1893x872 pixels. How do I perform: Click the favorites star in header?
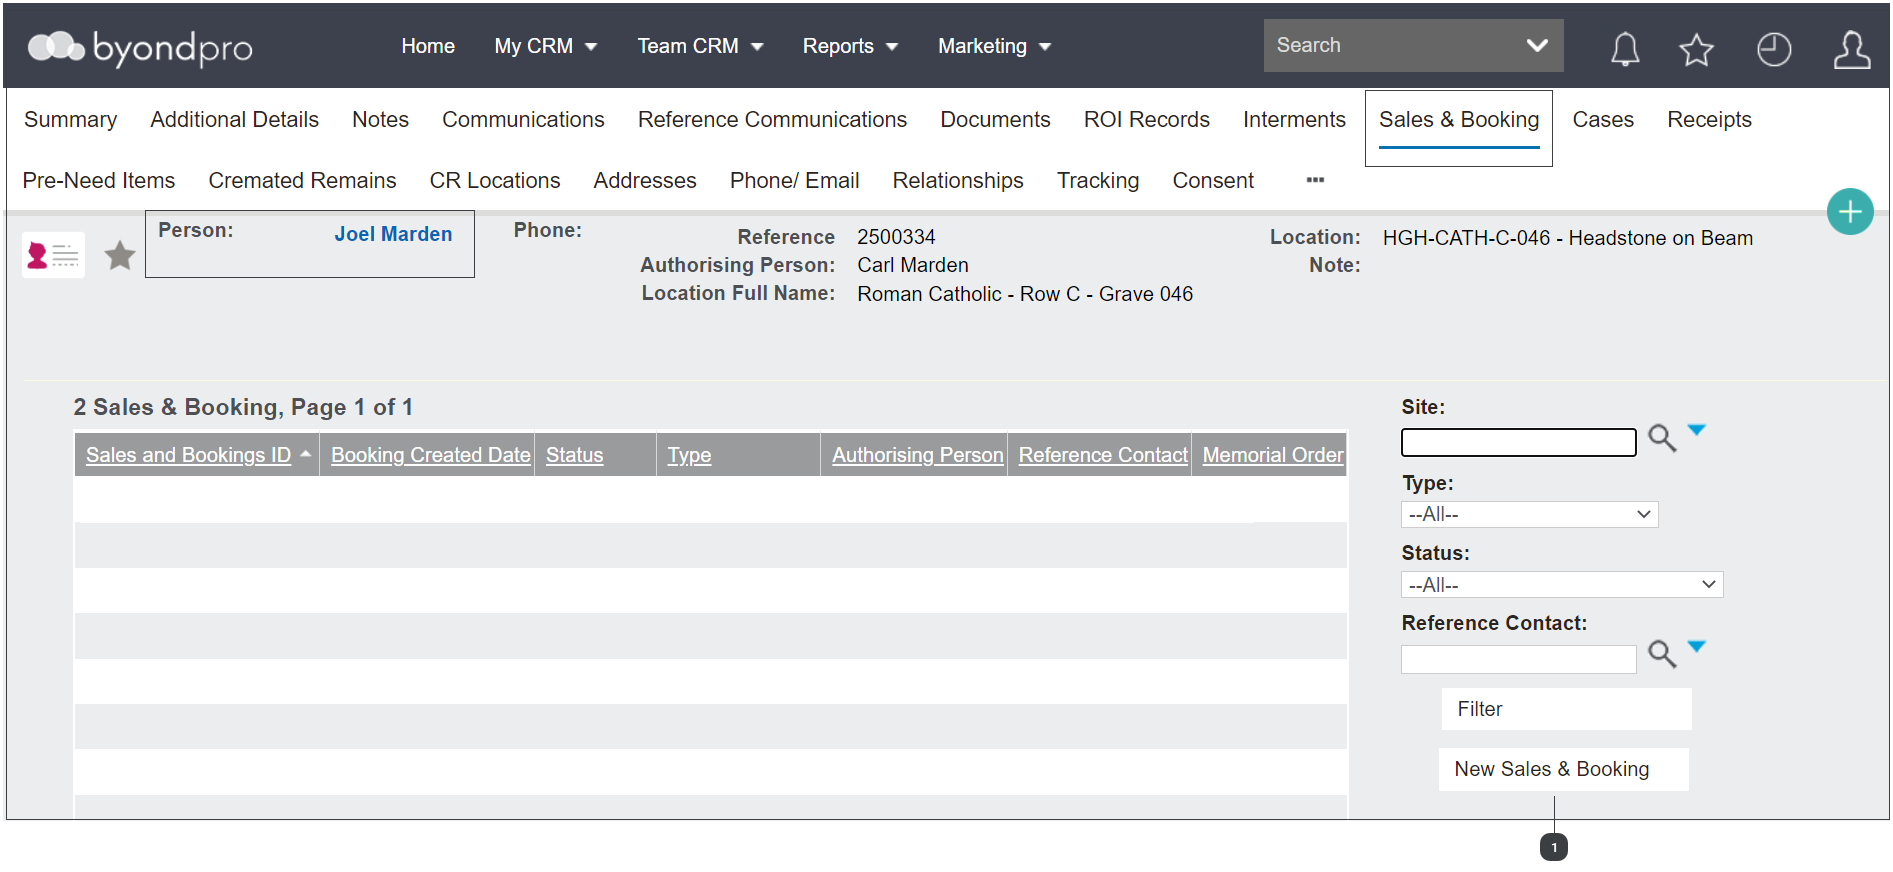pyautogui.click(x=1696, y=49)
